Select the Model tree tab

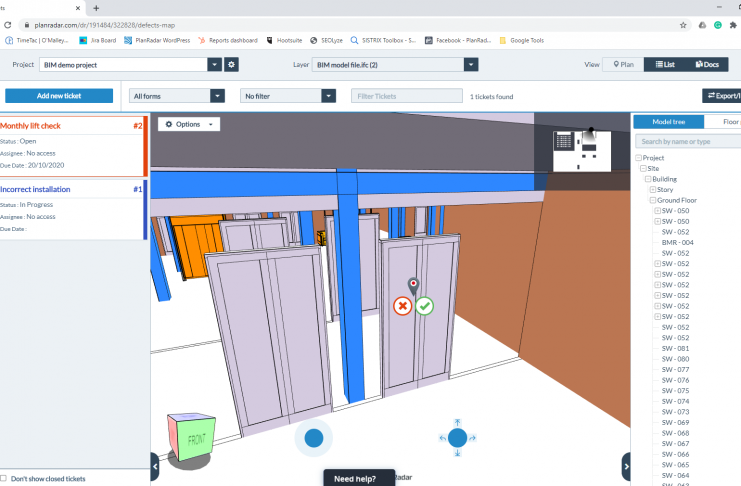click(668, 121)
